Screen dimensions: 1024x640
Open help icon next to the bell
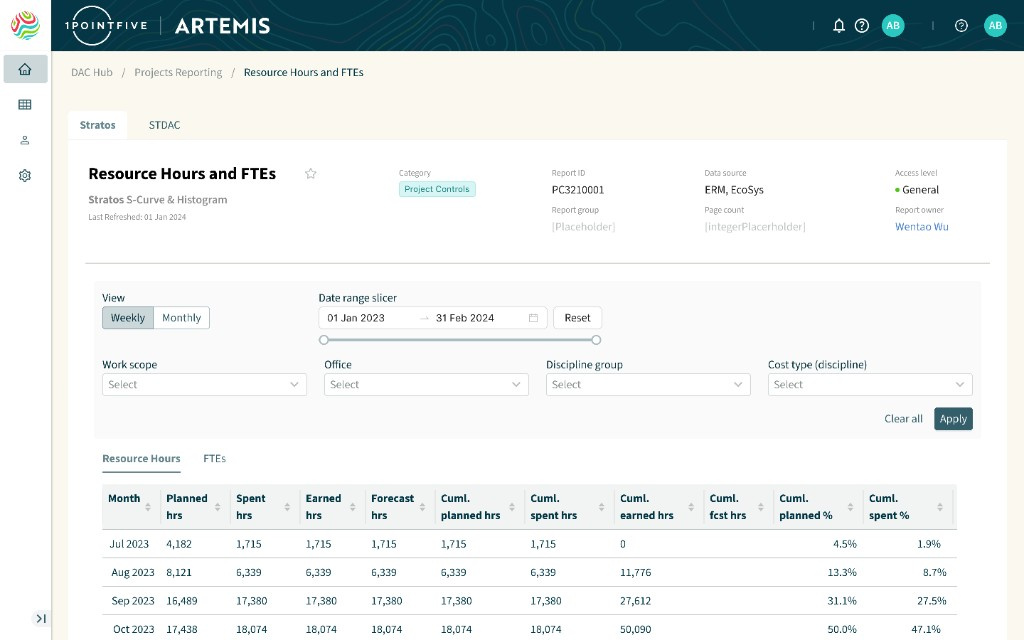[862, 25]
